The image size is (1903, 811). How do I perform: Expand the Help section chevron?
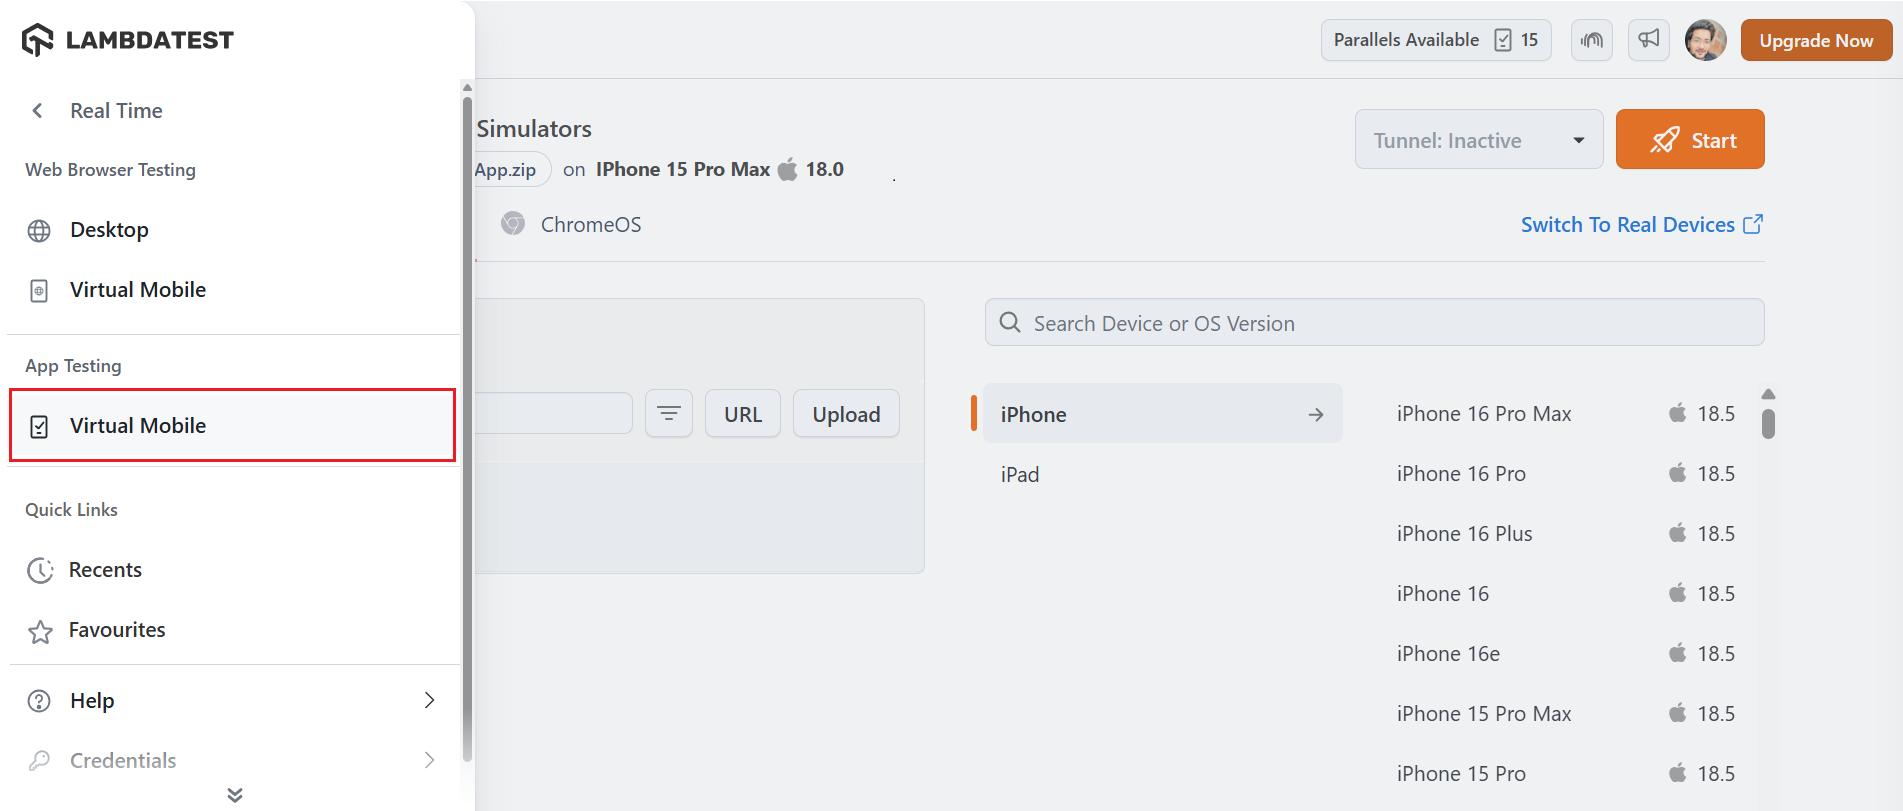[430, 700]
